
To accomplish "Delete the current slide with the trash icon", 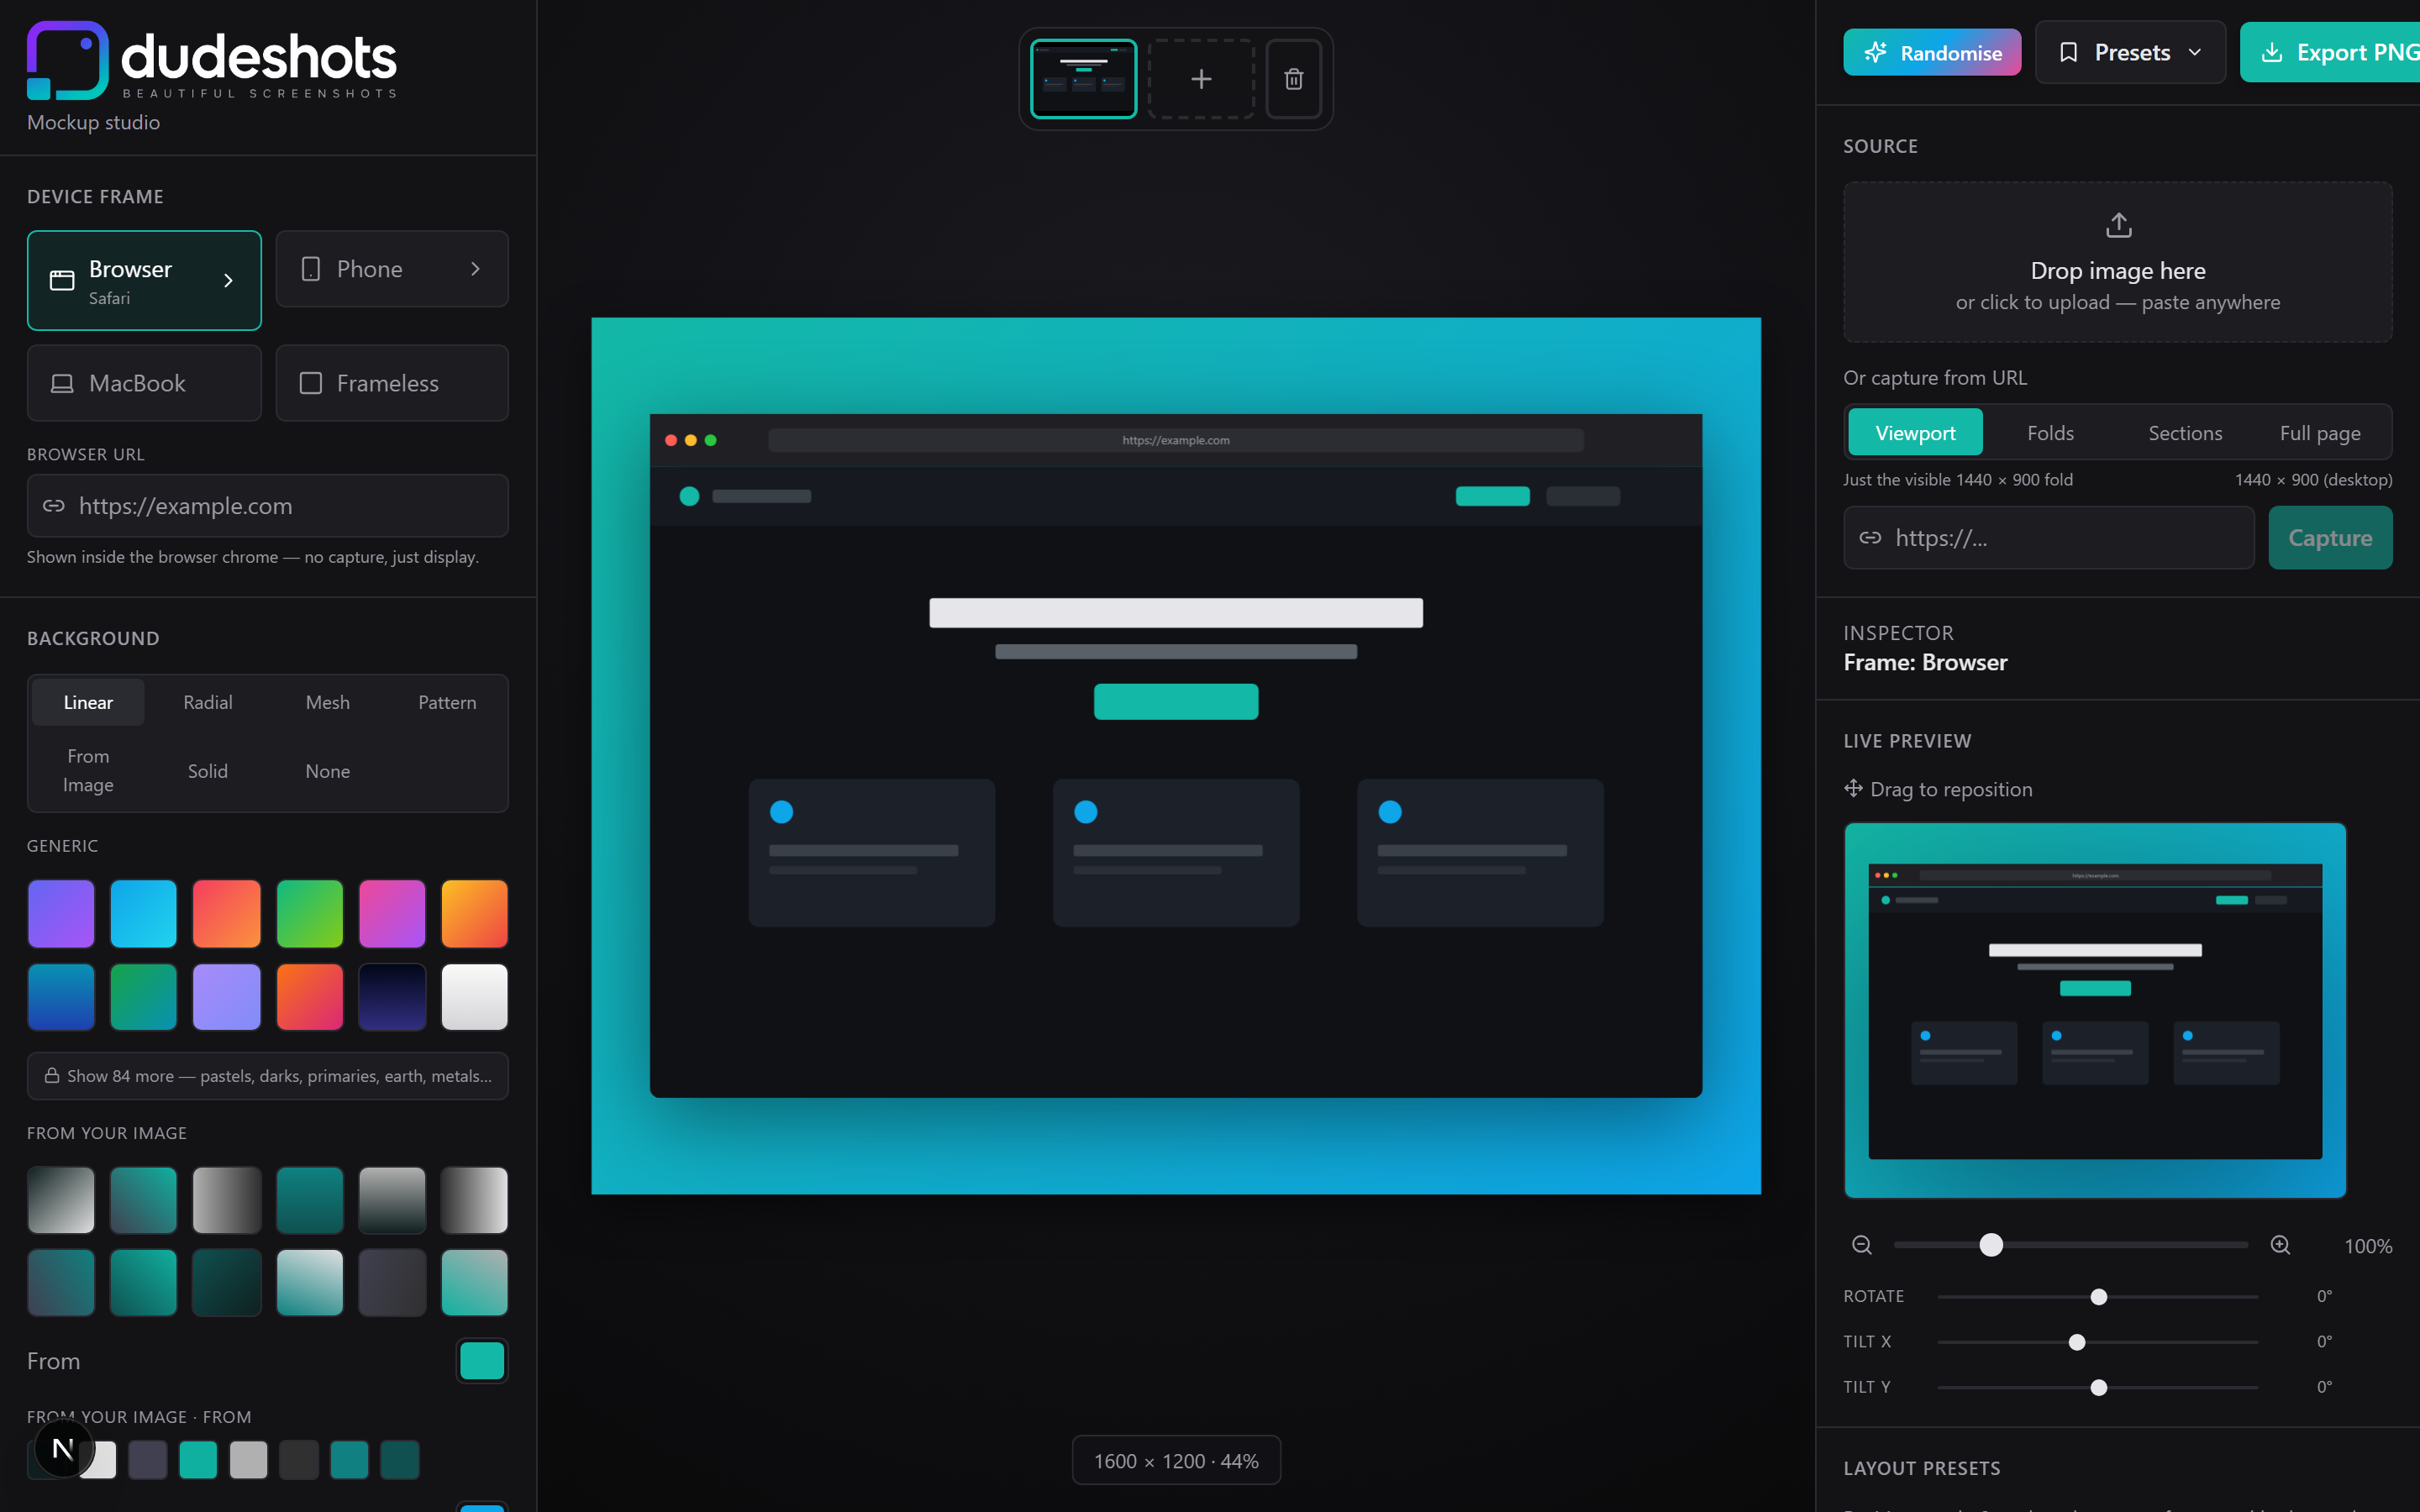I will [1293, 79].
